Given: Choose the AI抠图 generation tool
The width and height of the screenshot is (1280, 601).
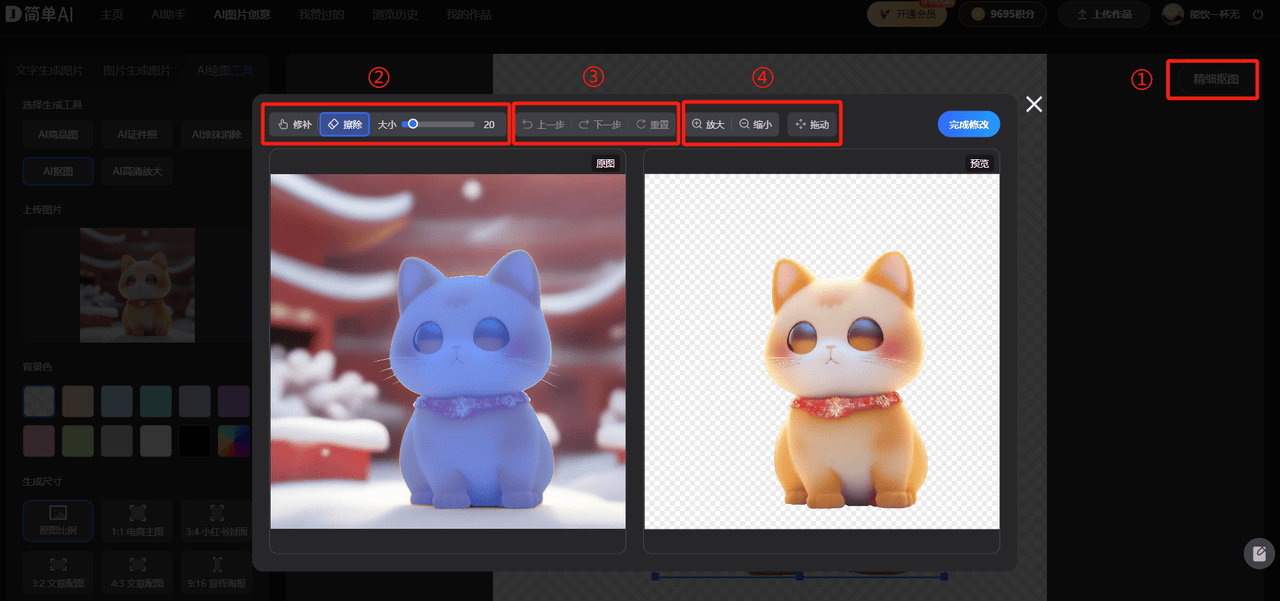Looking at the screenshot, I should coord(58,171).
